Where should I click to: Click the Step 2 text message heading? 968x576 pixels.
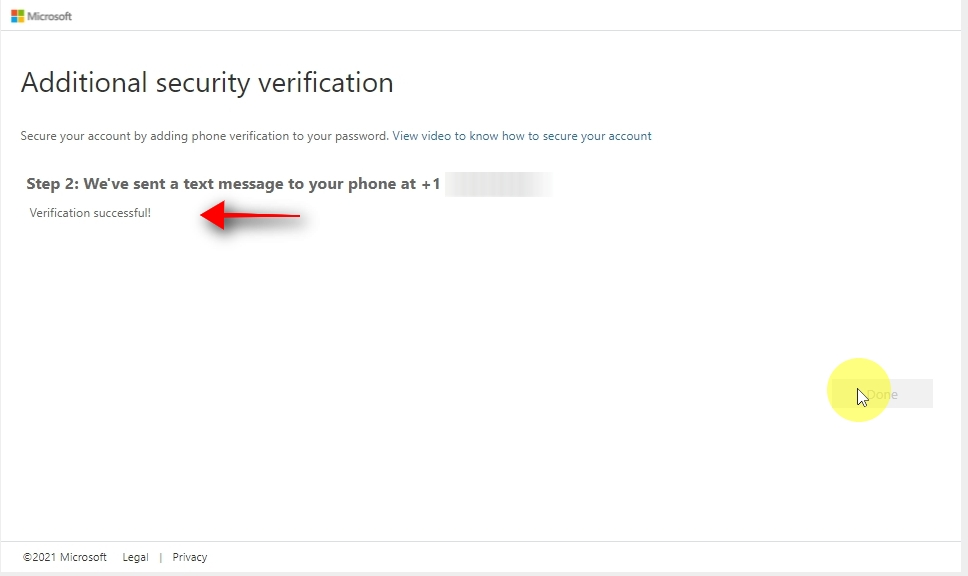[220, 184]
